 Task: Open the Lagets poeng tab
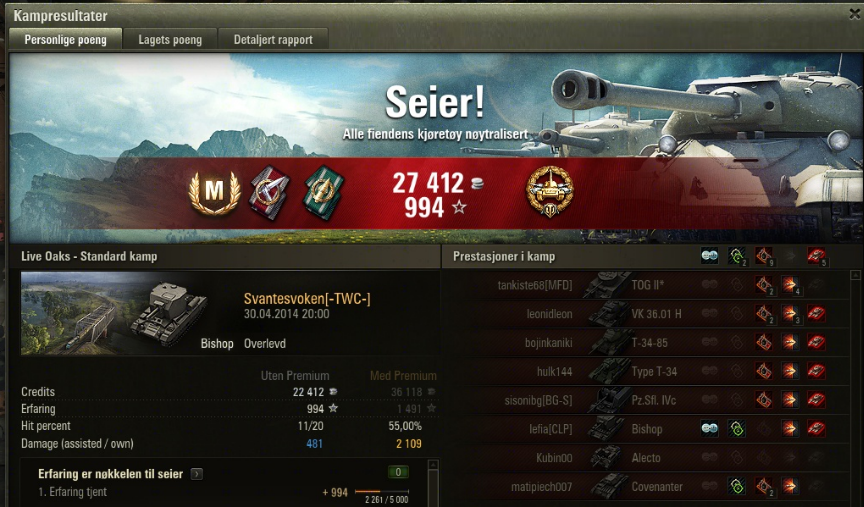170,40
